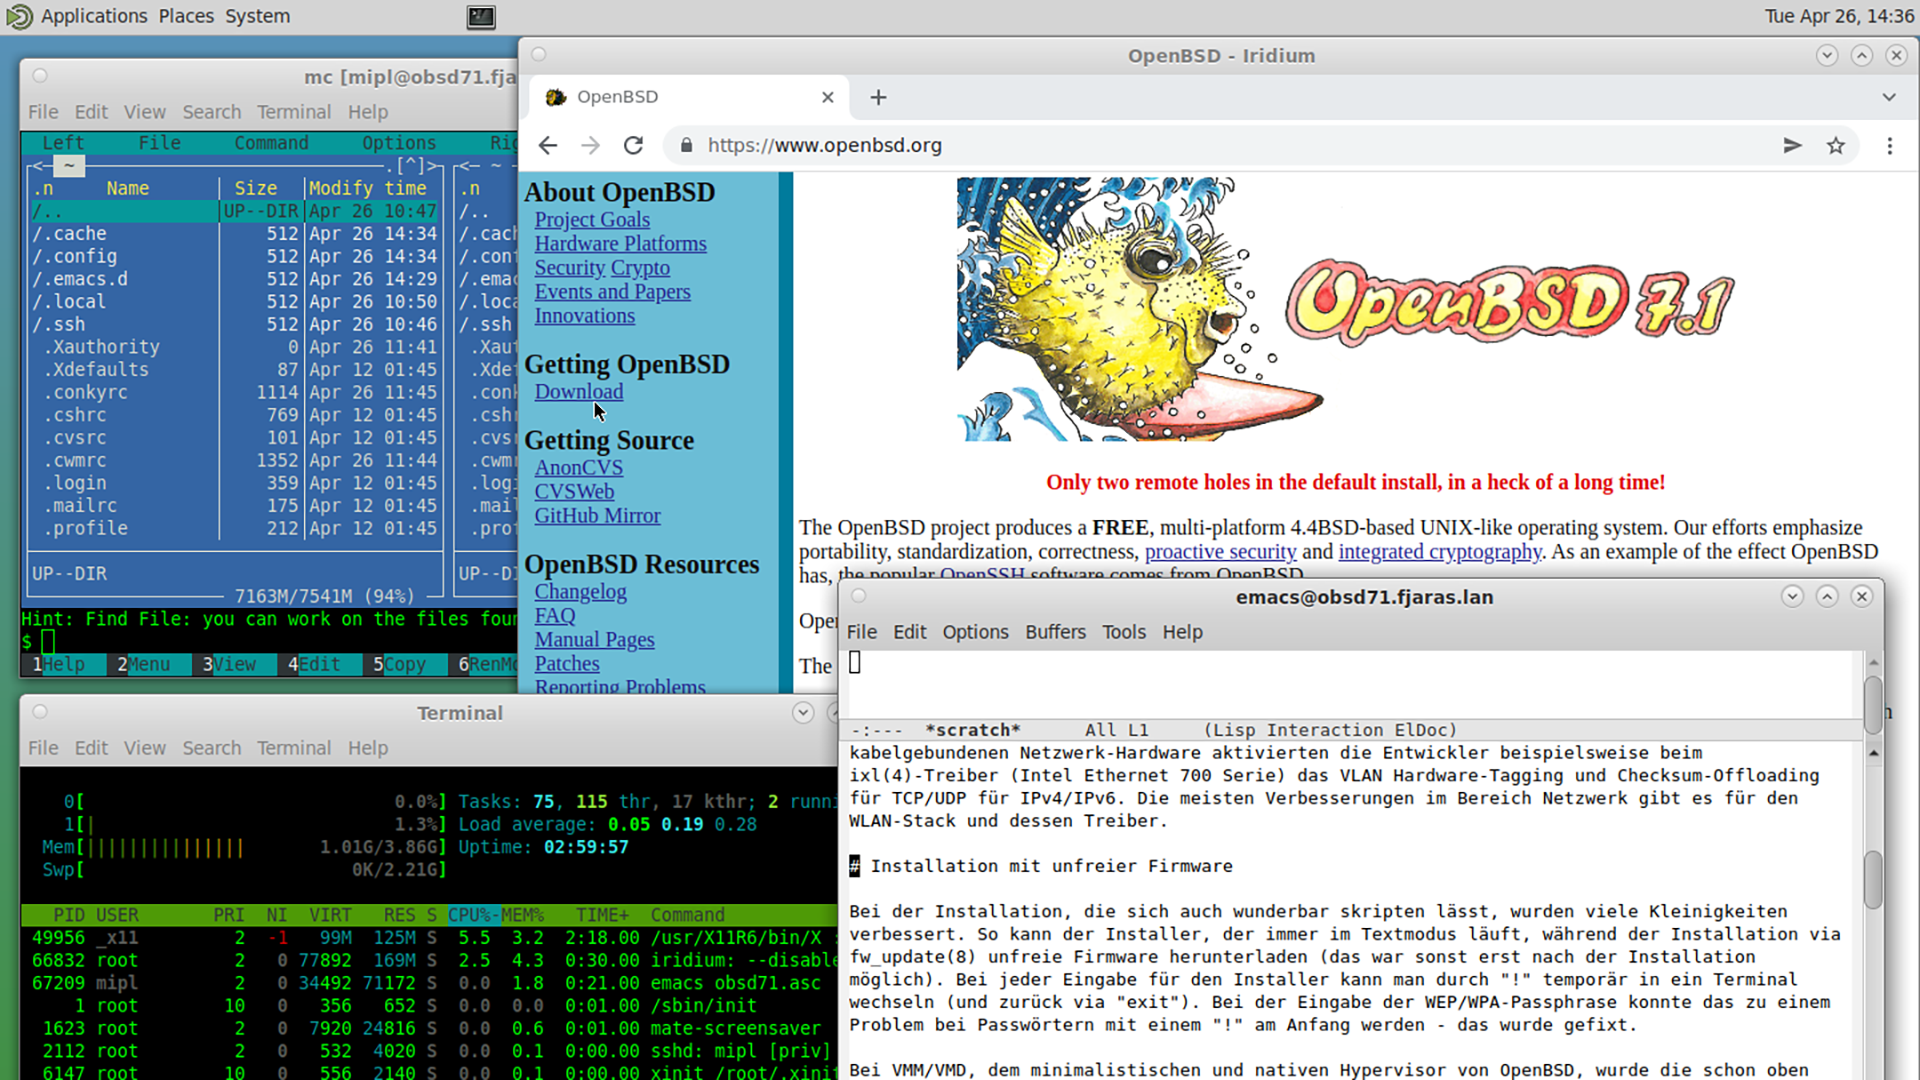Expand the tab search dropdown chevron
The height and width of the screenshot is (1080, 1920).
tap(1888, 97)
